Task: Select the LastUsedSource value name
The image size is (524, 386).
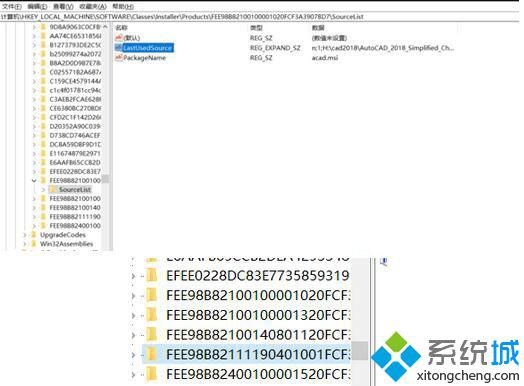Action: tap(148, 48)
